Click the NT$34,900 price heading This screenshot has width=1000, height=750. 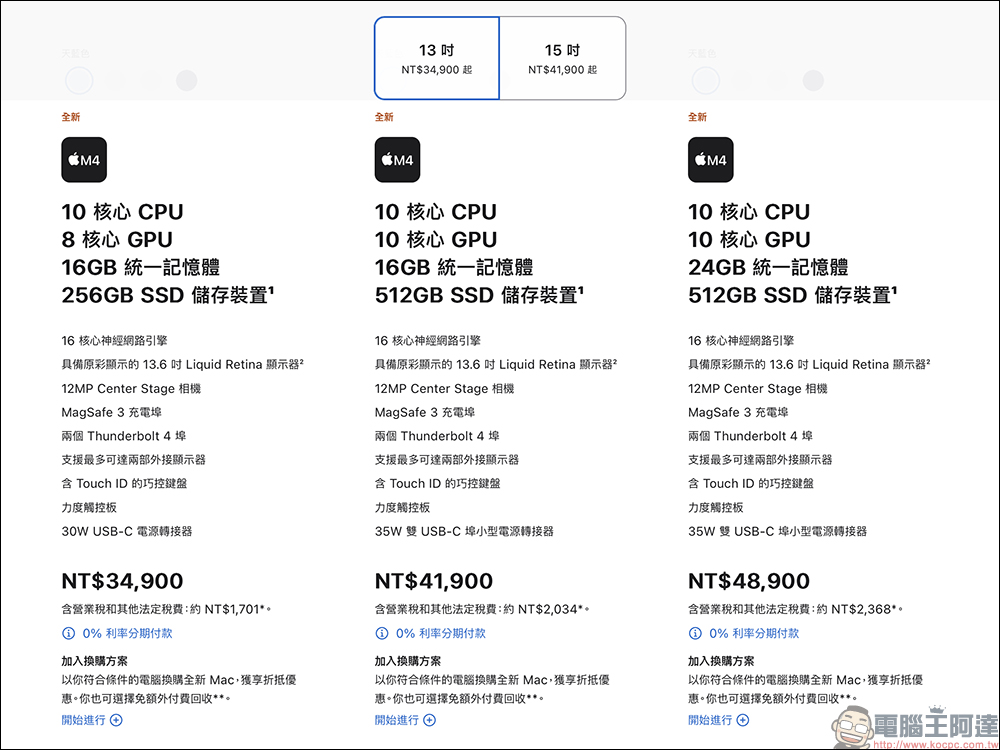(x=122, y=581)
